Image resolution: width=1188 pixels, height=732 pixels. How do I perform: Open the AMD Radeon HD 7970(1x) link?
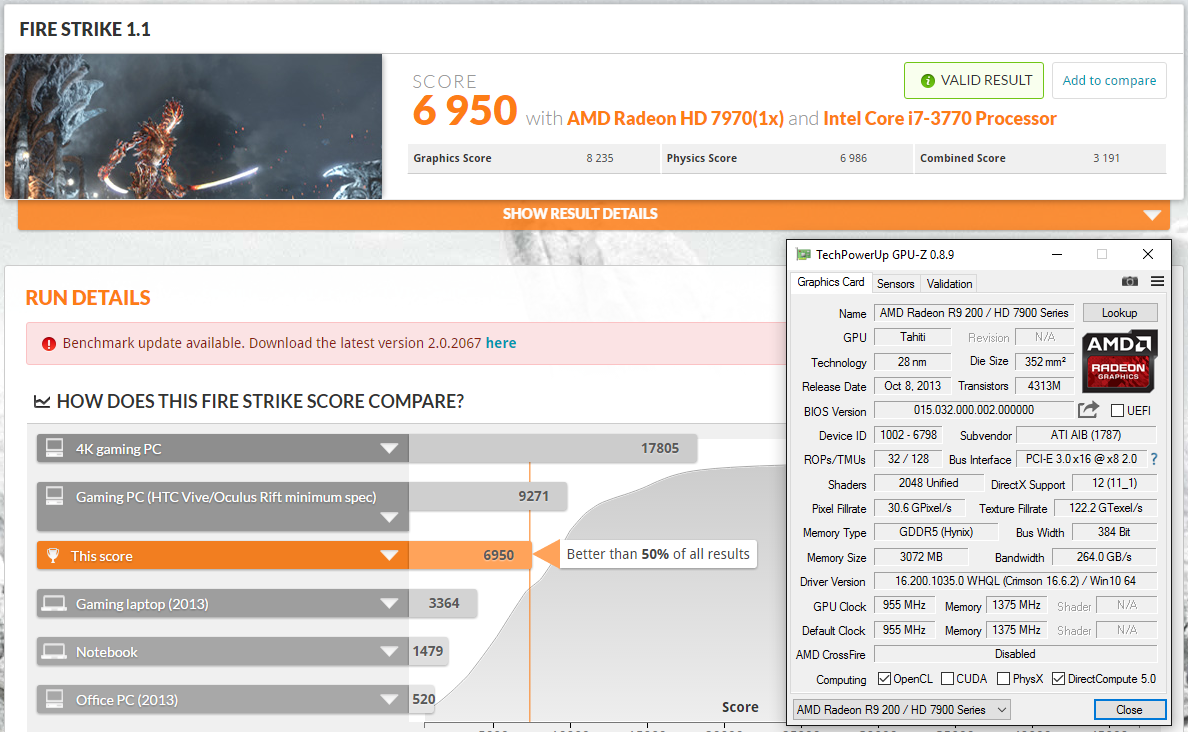coord(675,119)
